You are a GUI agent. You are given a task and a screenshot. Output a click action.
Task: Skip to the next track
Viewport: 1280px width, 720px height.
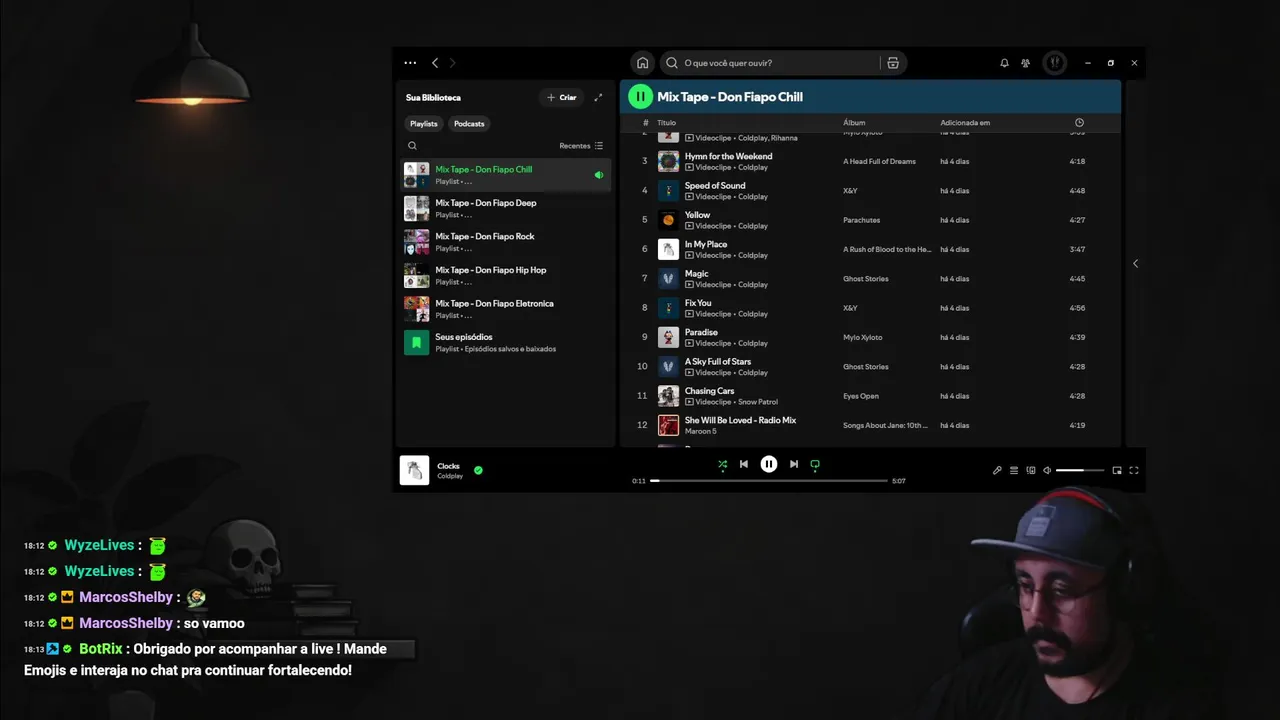point(794,464)
